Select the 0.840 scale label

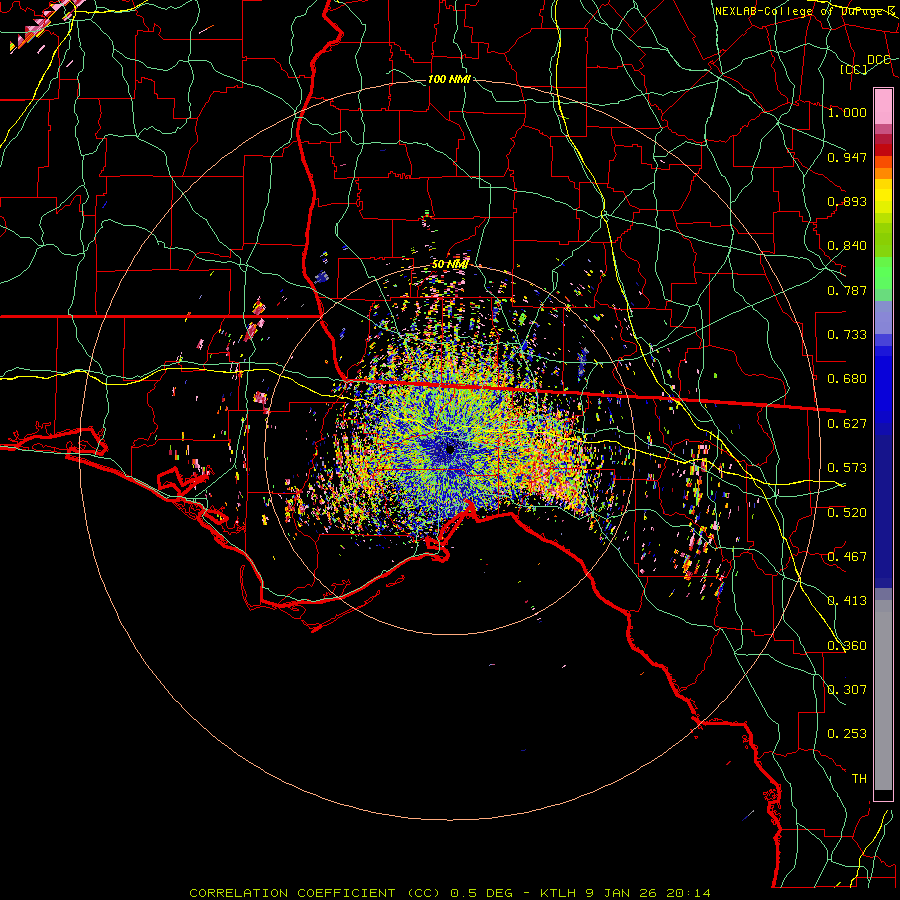847,246
